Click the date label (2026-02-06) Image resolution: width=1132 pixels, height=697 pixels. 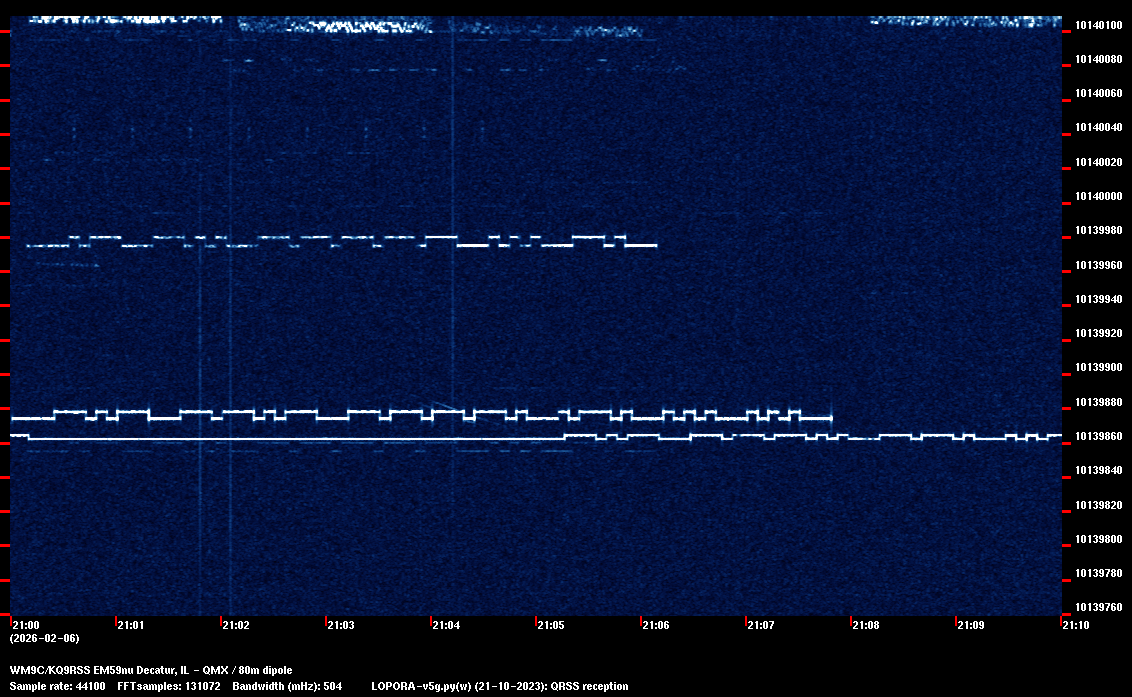[x=44, y=638]
